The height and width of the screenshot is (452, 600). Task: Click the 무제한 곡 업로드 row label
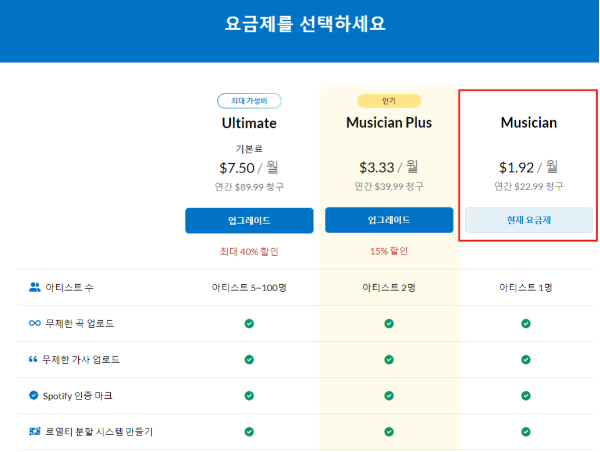click(80, 323)
